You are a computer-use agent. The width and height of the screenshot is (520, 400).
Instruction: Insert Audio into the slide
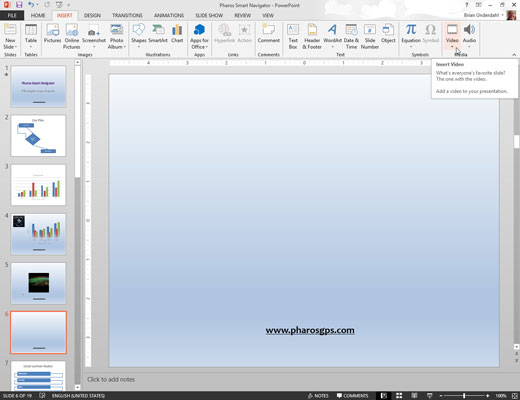[x=469, y=36]
